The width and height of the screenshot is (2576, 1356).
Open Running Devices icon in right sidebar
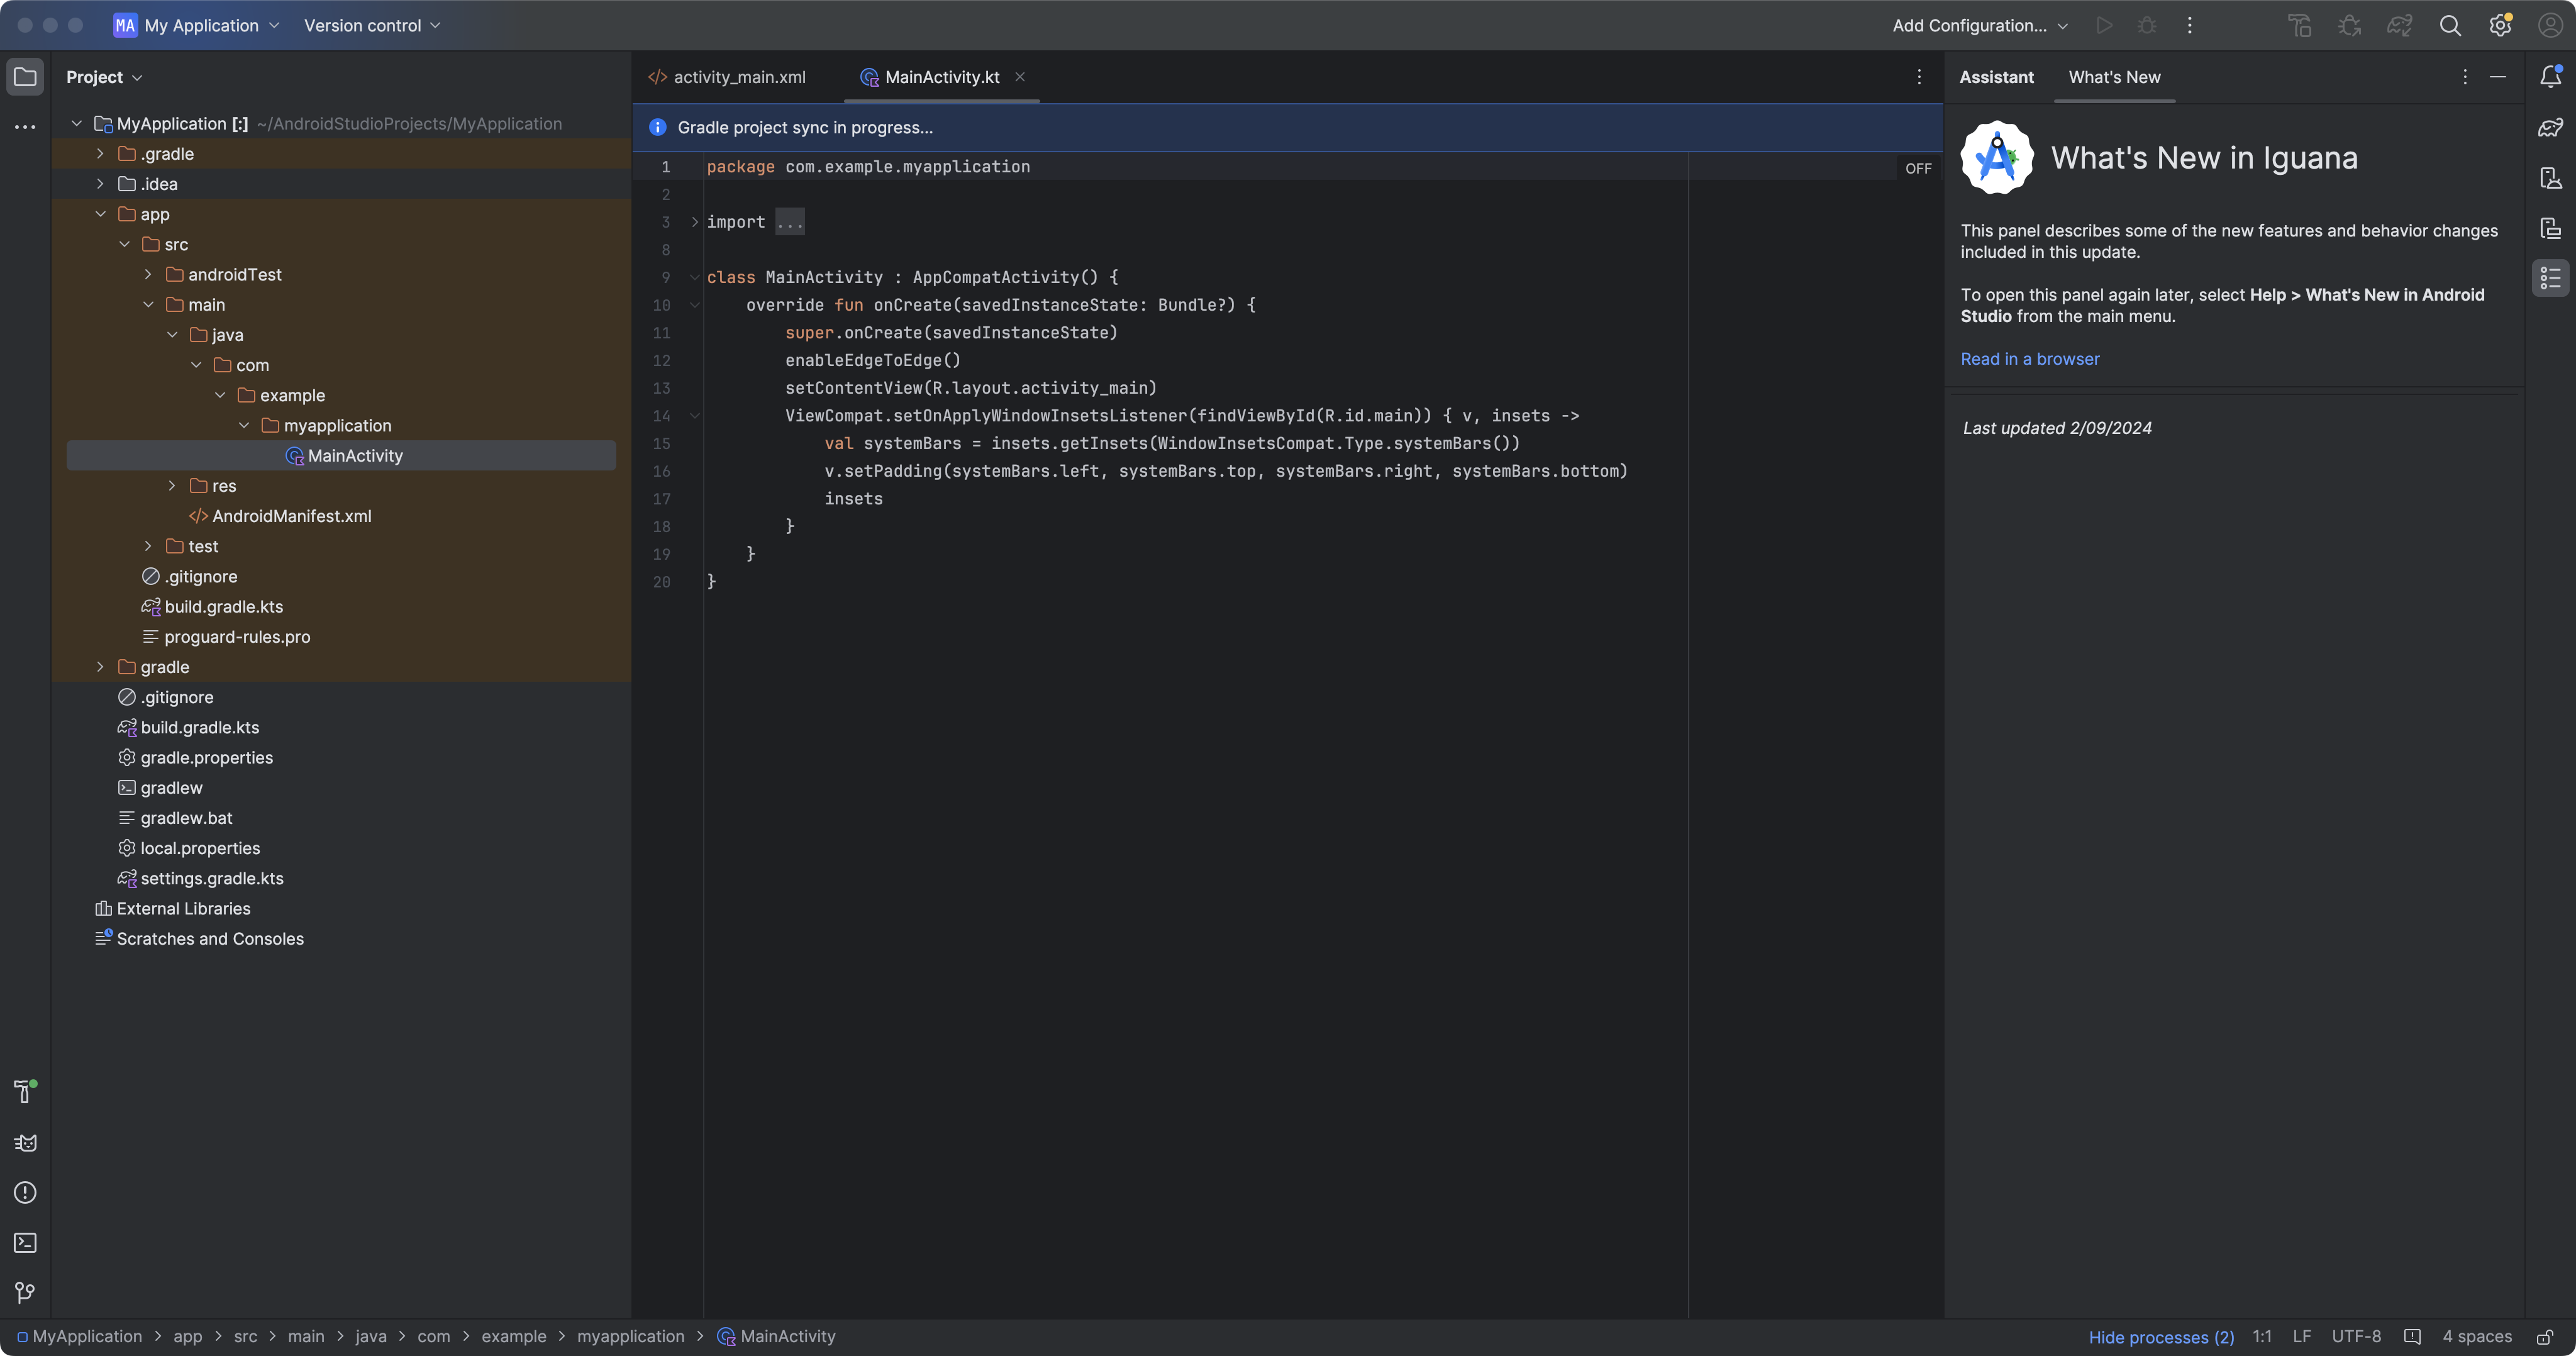click(x=2550, y=178)
